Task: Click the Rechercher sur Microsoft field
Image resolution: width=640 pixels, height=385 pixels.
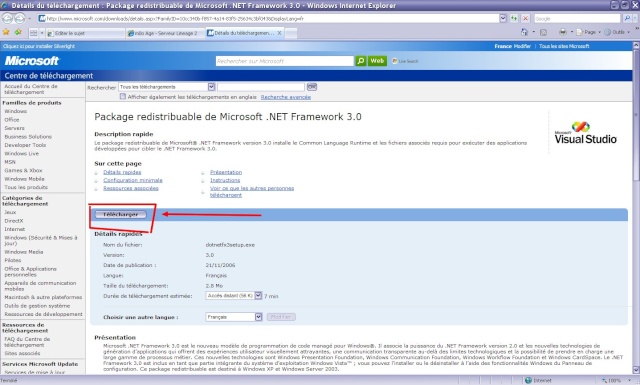Action: tap(284, 61)
